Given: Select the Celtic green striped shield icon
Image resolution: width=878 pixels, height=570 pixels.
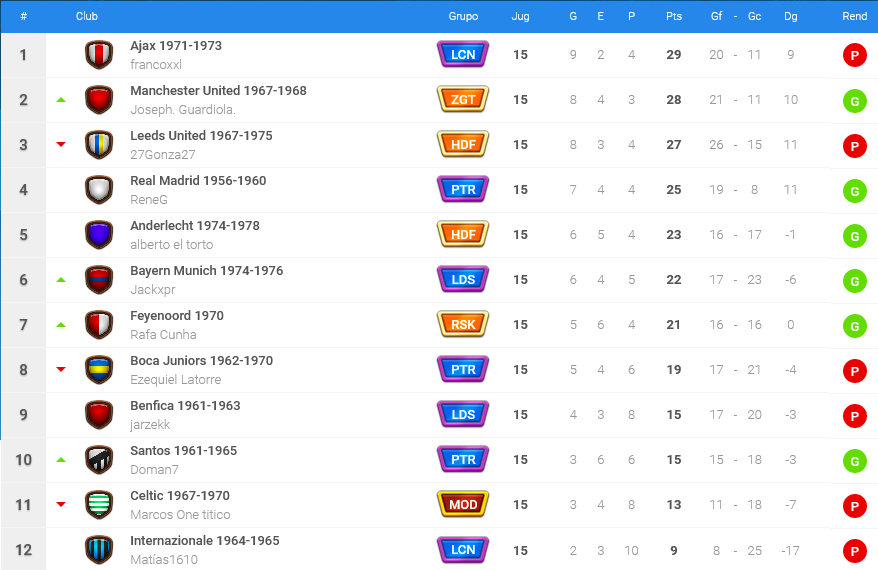Looking at the screenshot, I should pyautogui.click(x=99, y=505).
